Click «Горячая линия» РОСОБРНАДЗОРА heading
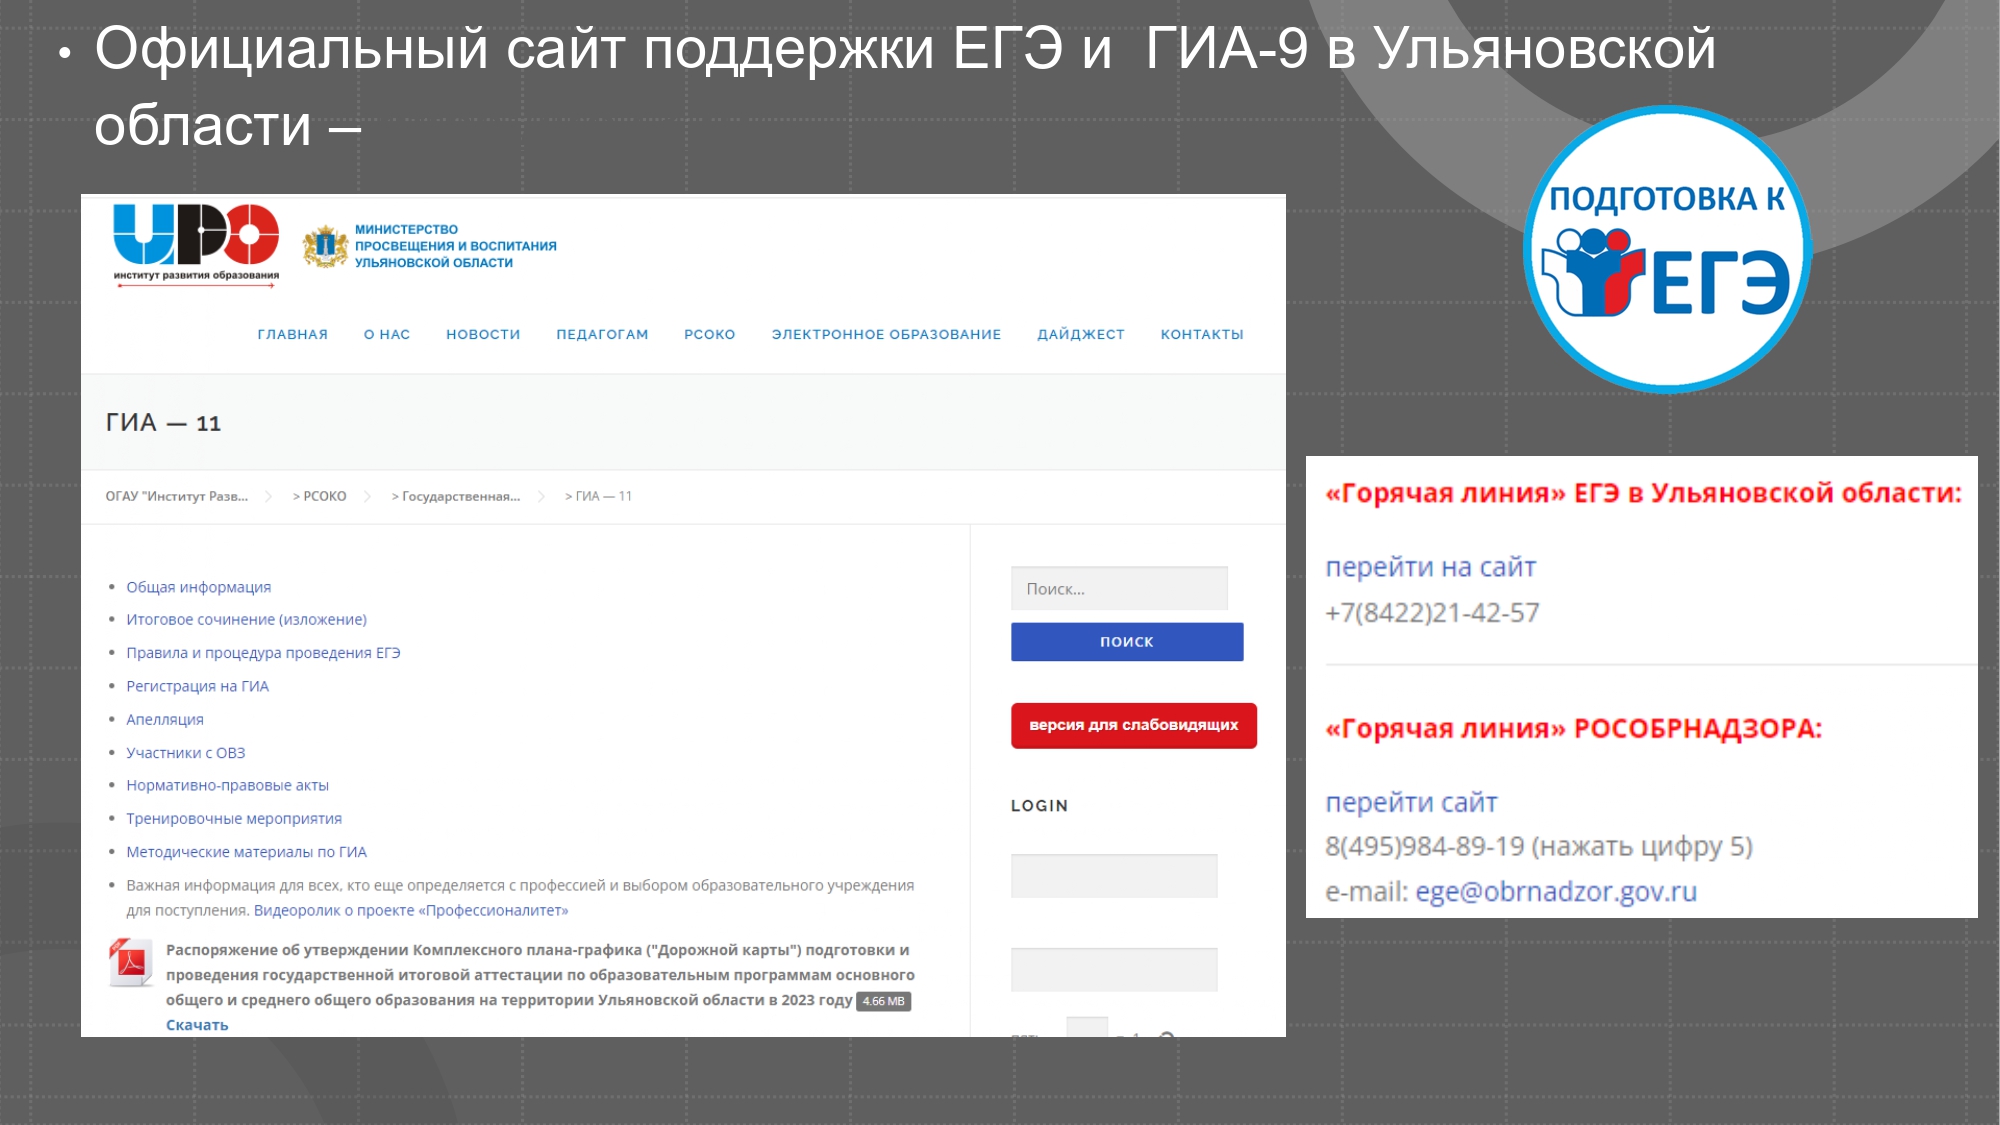This screenshot has height=1125, width=2000. (1573, 729)
